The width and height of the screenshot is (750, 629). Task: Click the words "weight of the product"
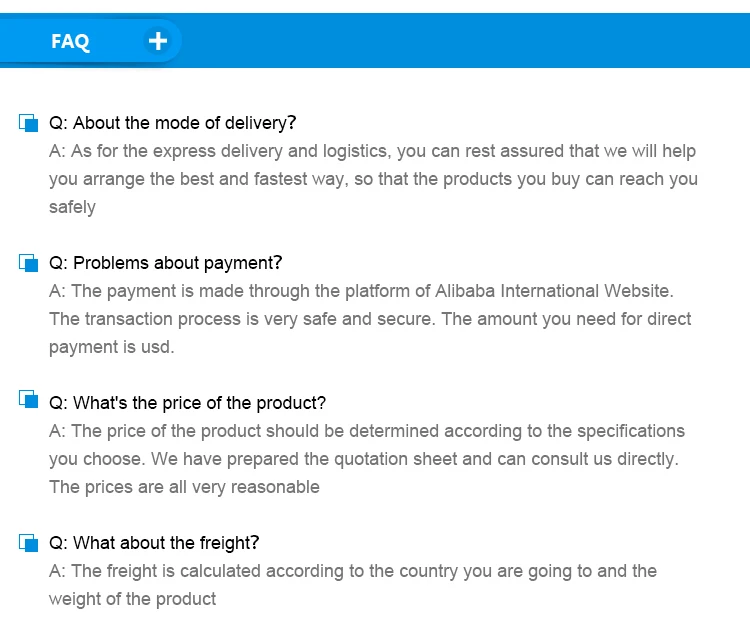(132, 599)
